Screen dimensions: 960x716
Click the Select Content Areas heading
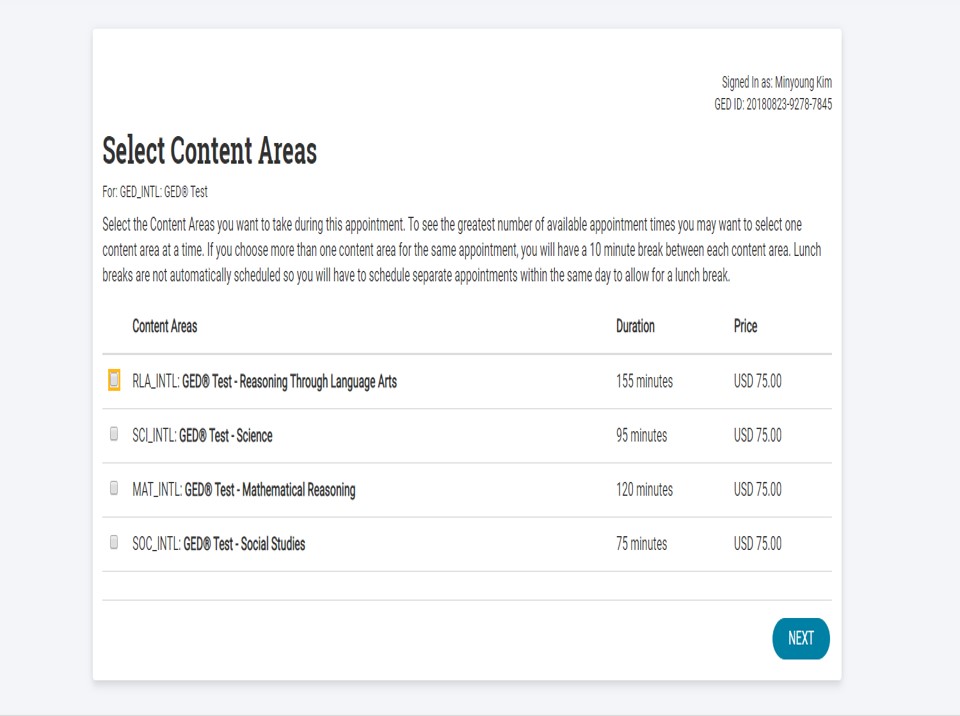[x=210, y=151]
